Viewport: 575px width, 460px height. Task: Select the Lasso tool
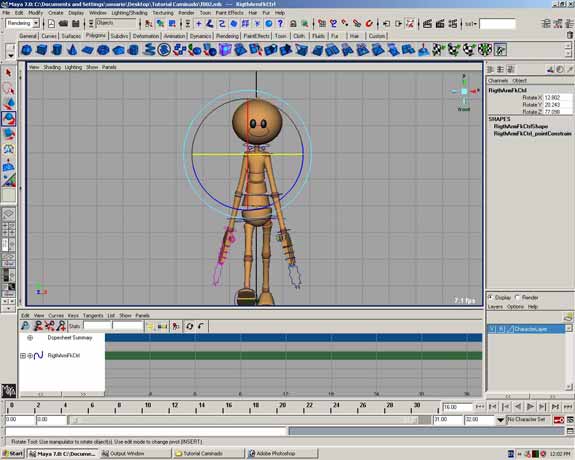8,88
